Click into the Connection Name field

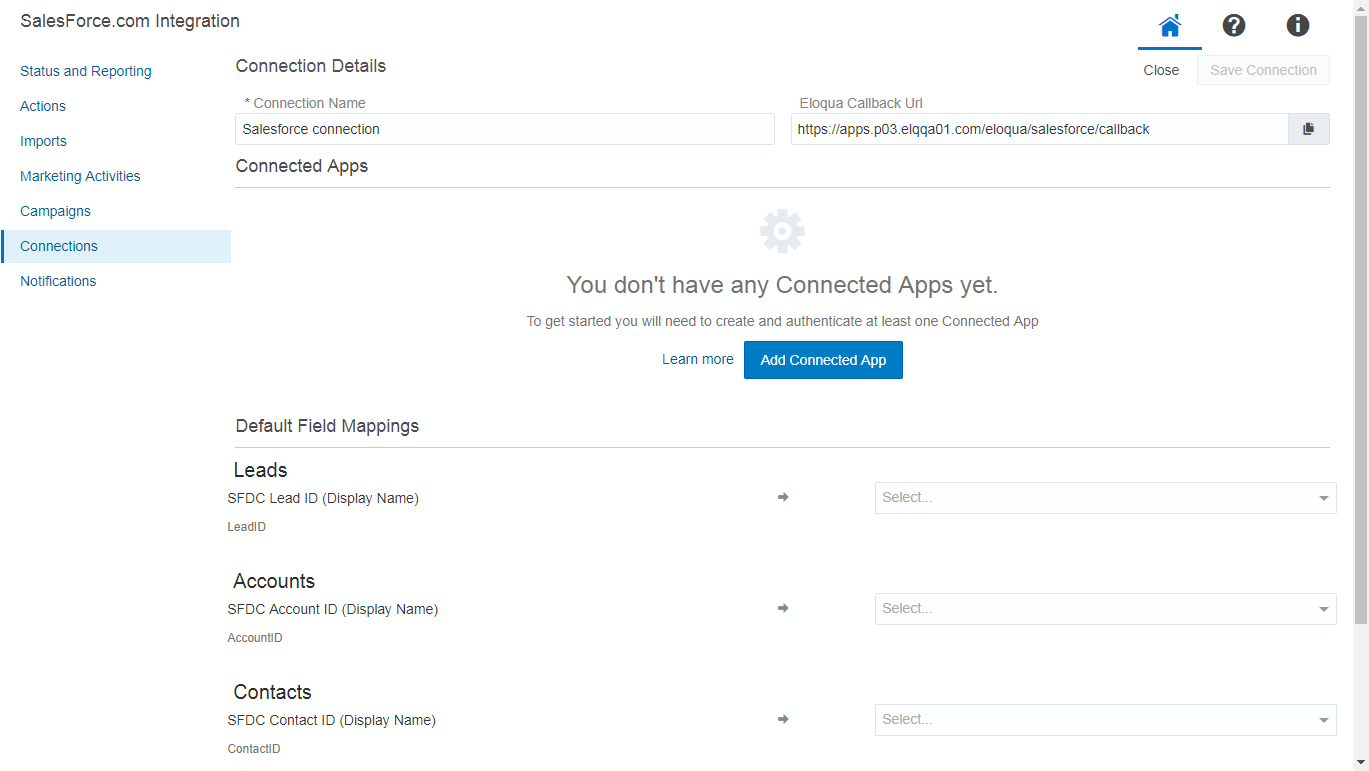(x=505, y=129)
